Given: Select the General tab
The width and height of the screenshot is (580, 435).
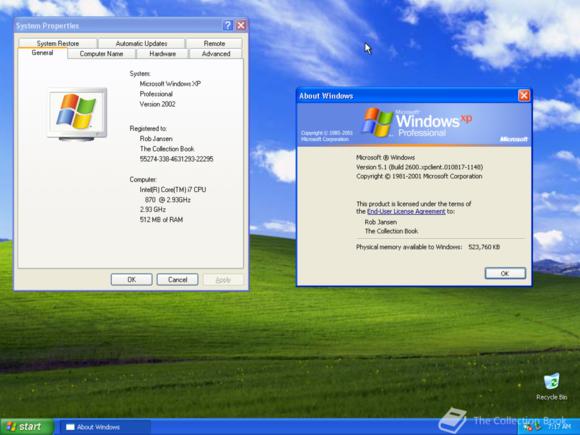Looking at the screenshot, I should (x=42, y=53).
